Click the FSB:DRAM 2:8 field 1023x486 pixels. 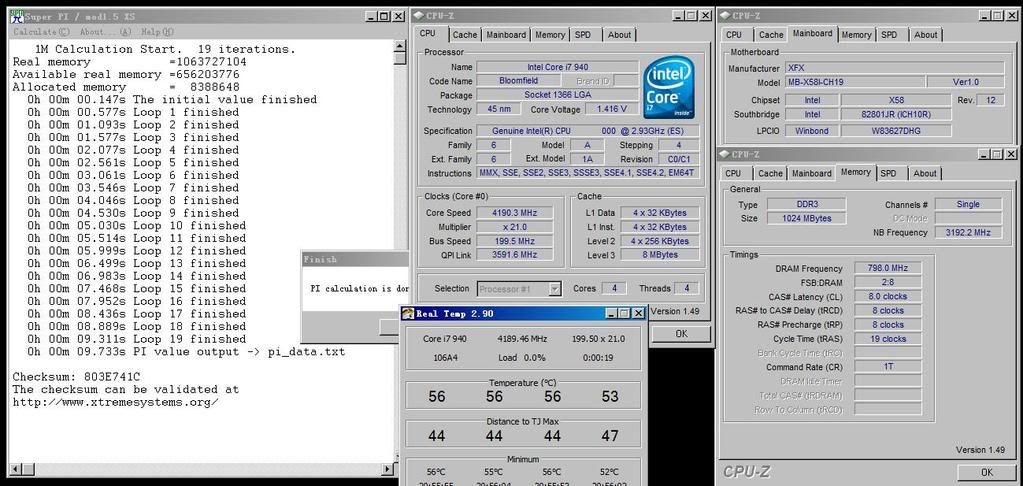click(888, 282)
